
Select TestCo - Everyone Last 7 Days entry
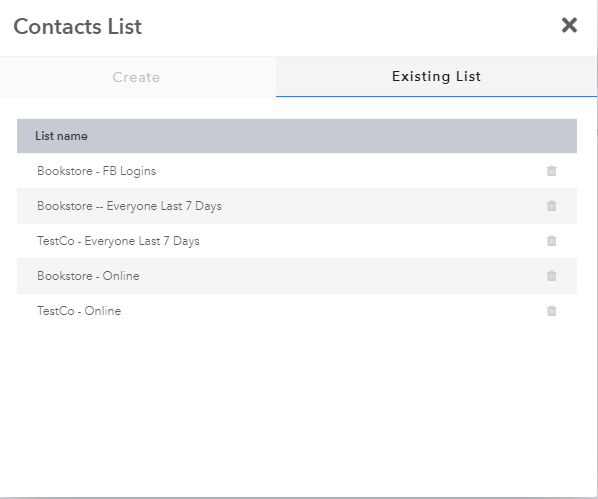(x=118, y=241)
